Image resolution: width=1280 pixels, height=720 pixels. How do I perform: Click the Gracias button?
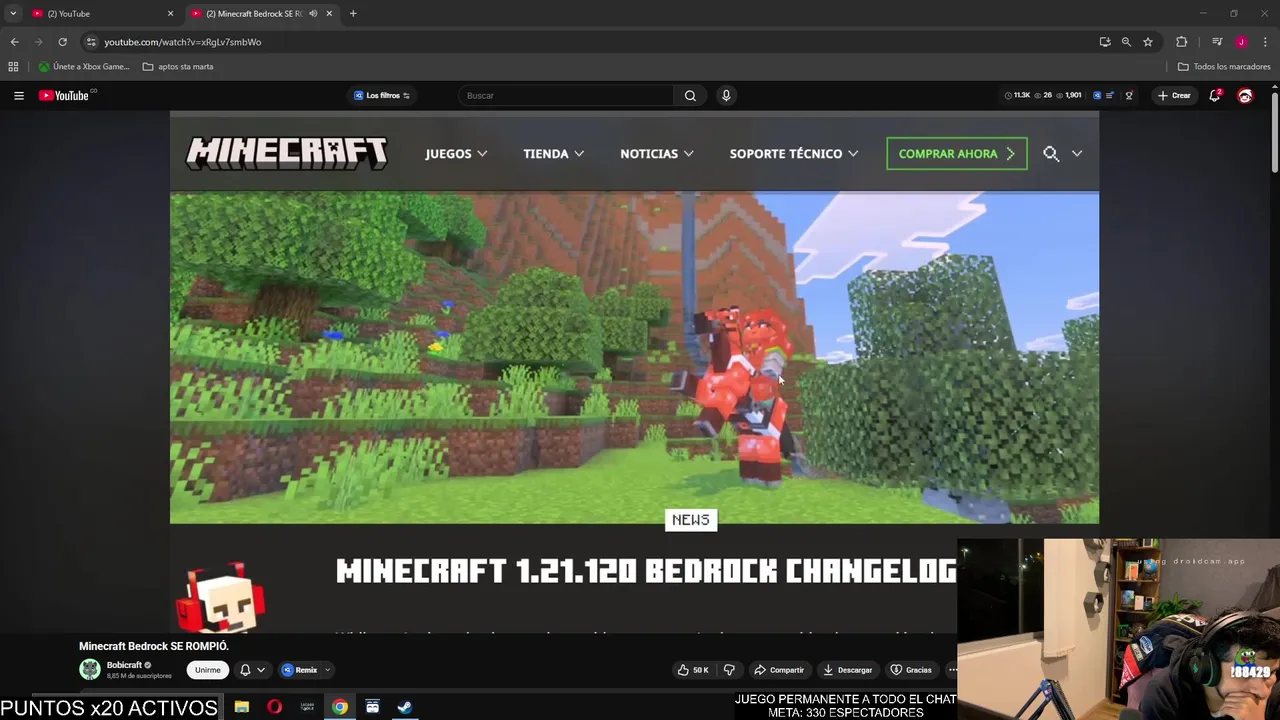pyautogui.click(x=911, y=670)
